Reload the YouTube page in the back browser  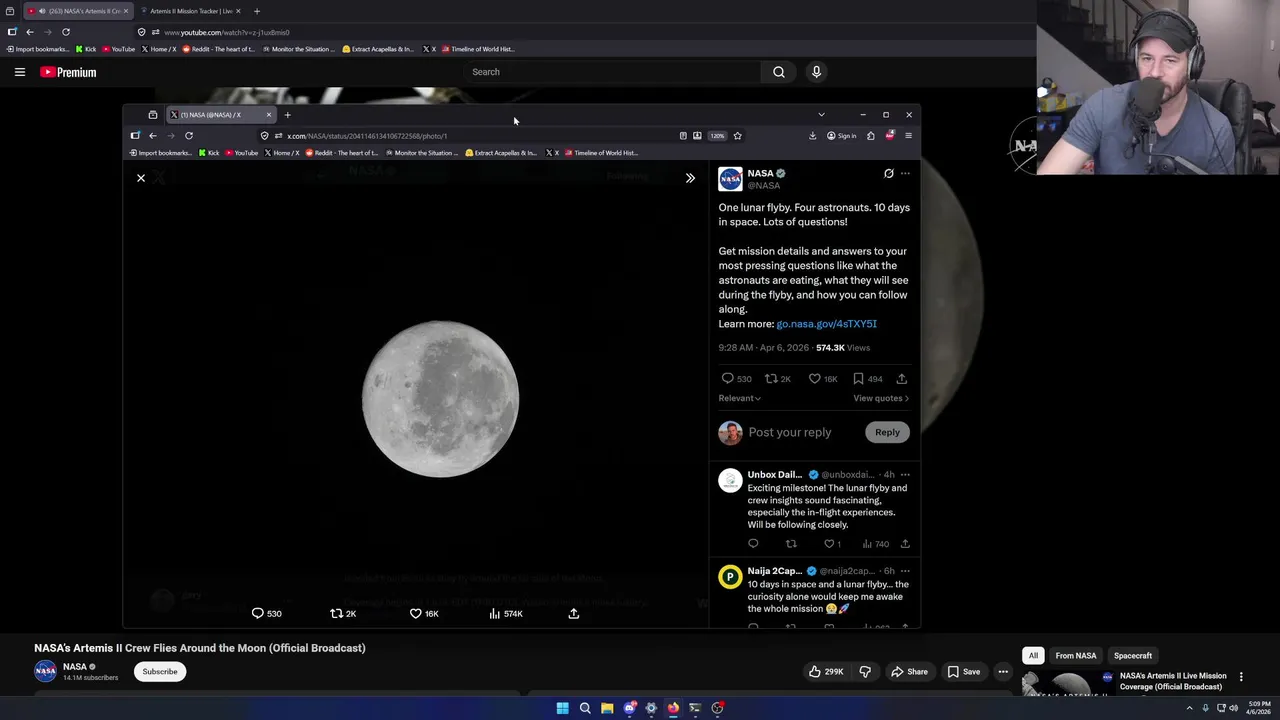[66, 32]
